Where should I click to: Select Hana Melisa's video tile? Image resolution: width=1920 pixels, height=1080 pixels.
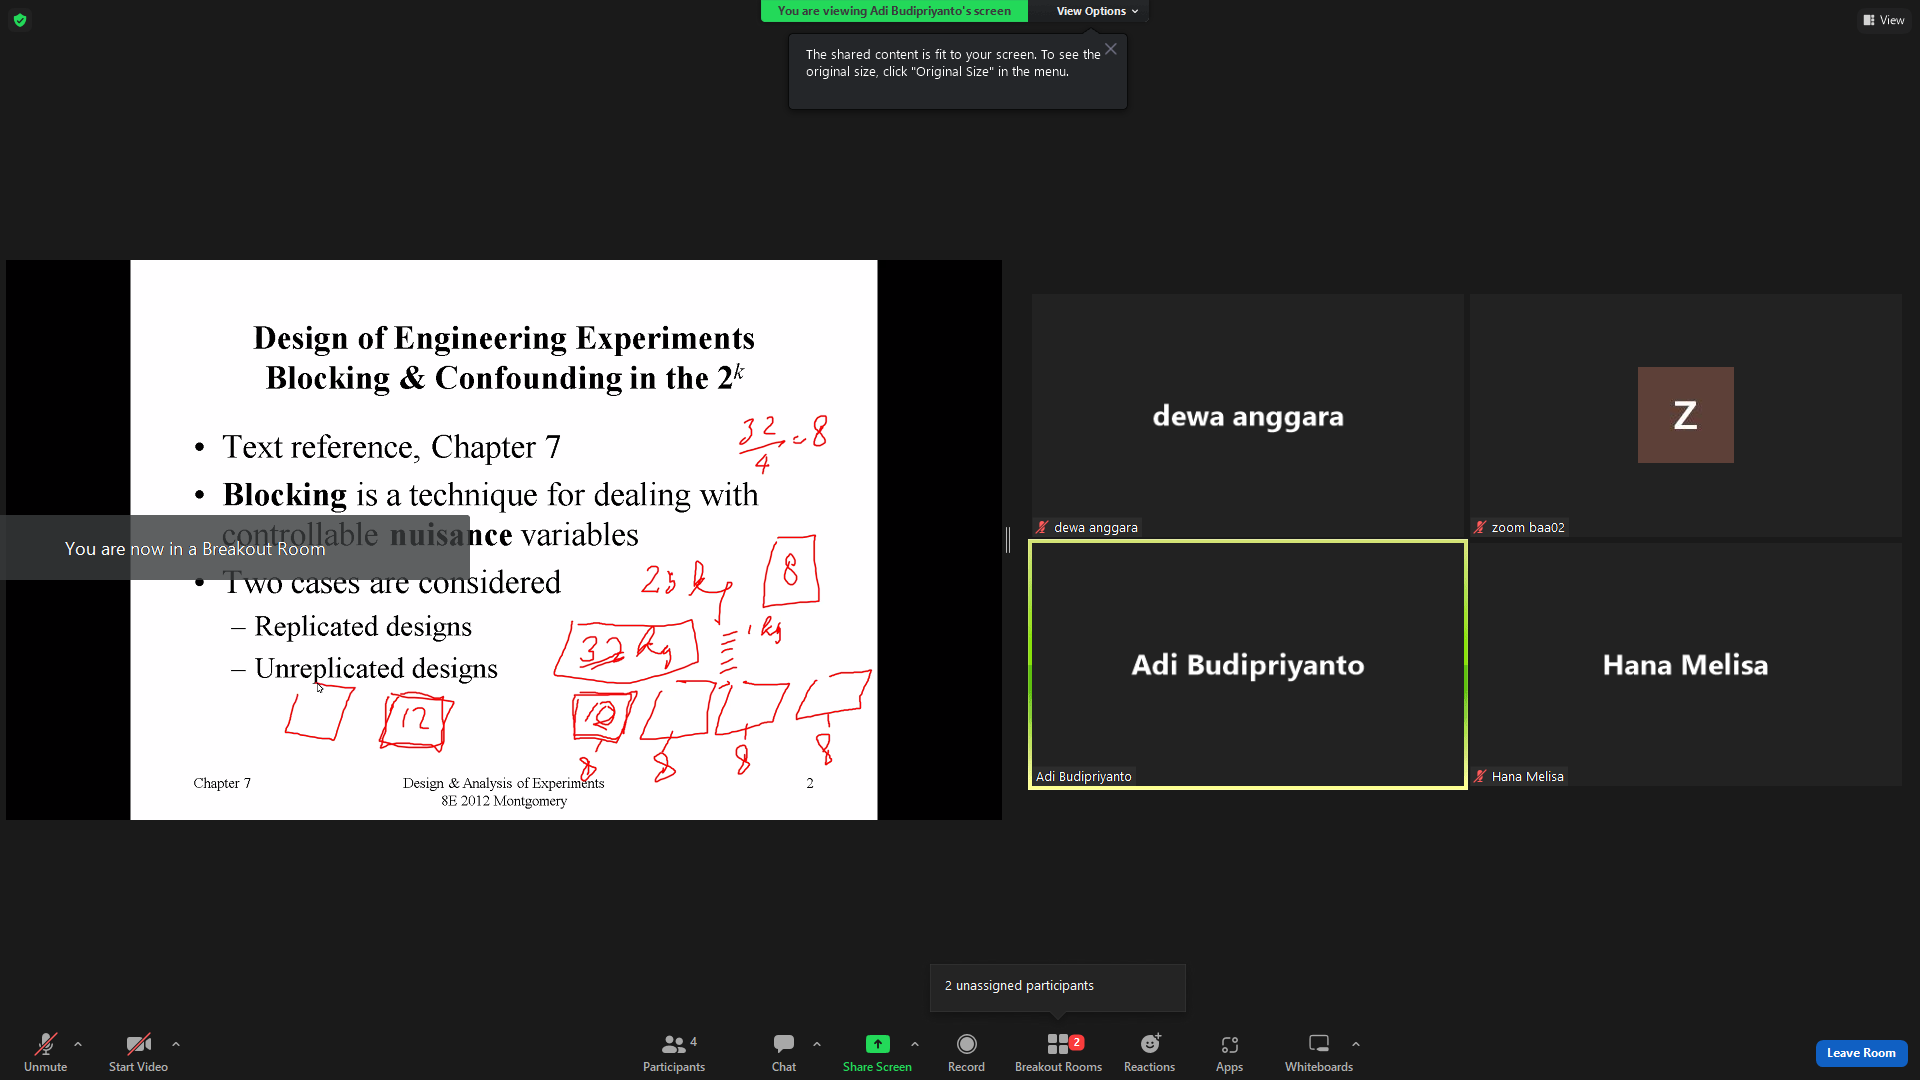pos(1686,665)
